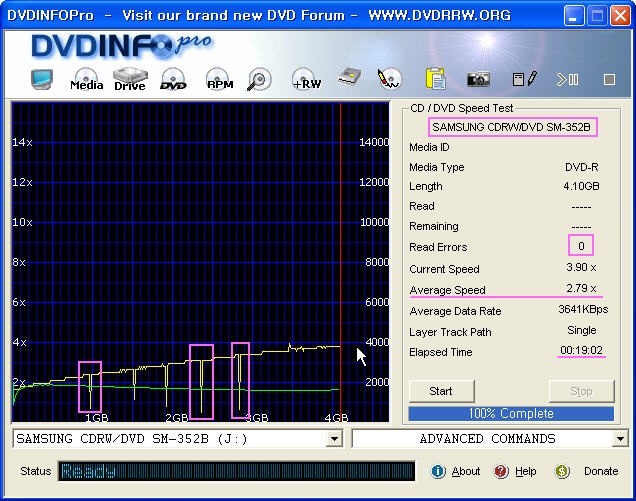Screen dimensions: 636x501
Task: Open the Media info tool
Action: [86, 79]
